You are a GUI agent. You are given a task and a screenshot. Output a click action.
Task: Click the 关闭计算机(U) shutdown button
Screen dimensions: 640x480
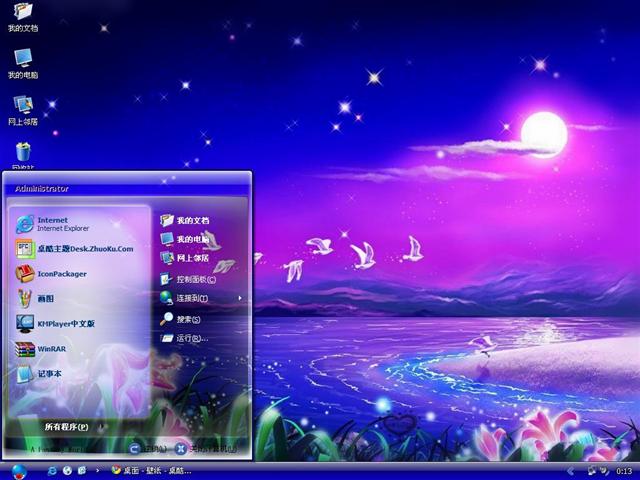pos(207,449)
